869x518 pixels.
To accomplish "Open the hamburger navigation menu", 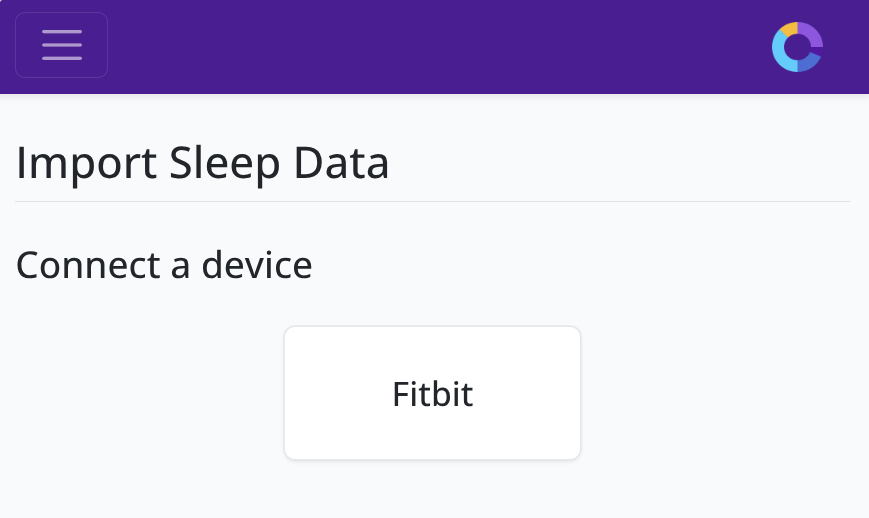I will pyautogui.click(x=61, y=45).
